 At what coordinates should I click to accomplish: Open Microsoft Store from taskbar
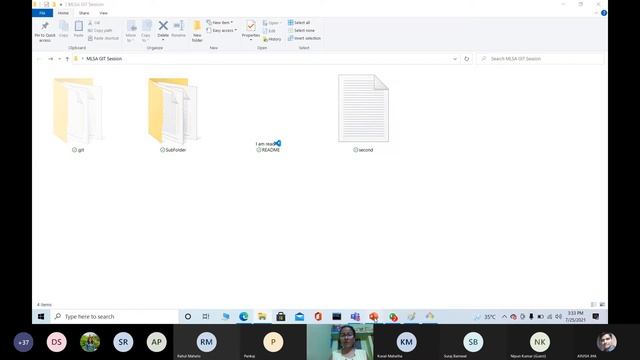[x=281, y=316]
